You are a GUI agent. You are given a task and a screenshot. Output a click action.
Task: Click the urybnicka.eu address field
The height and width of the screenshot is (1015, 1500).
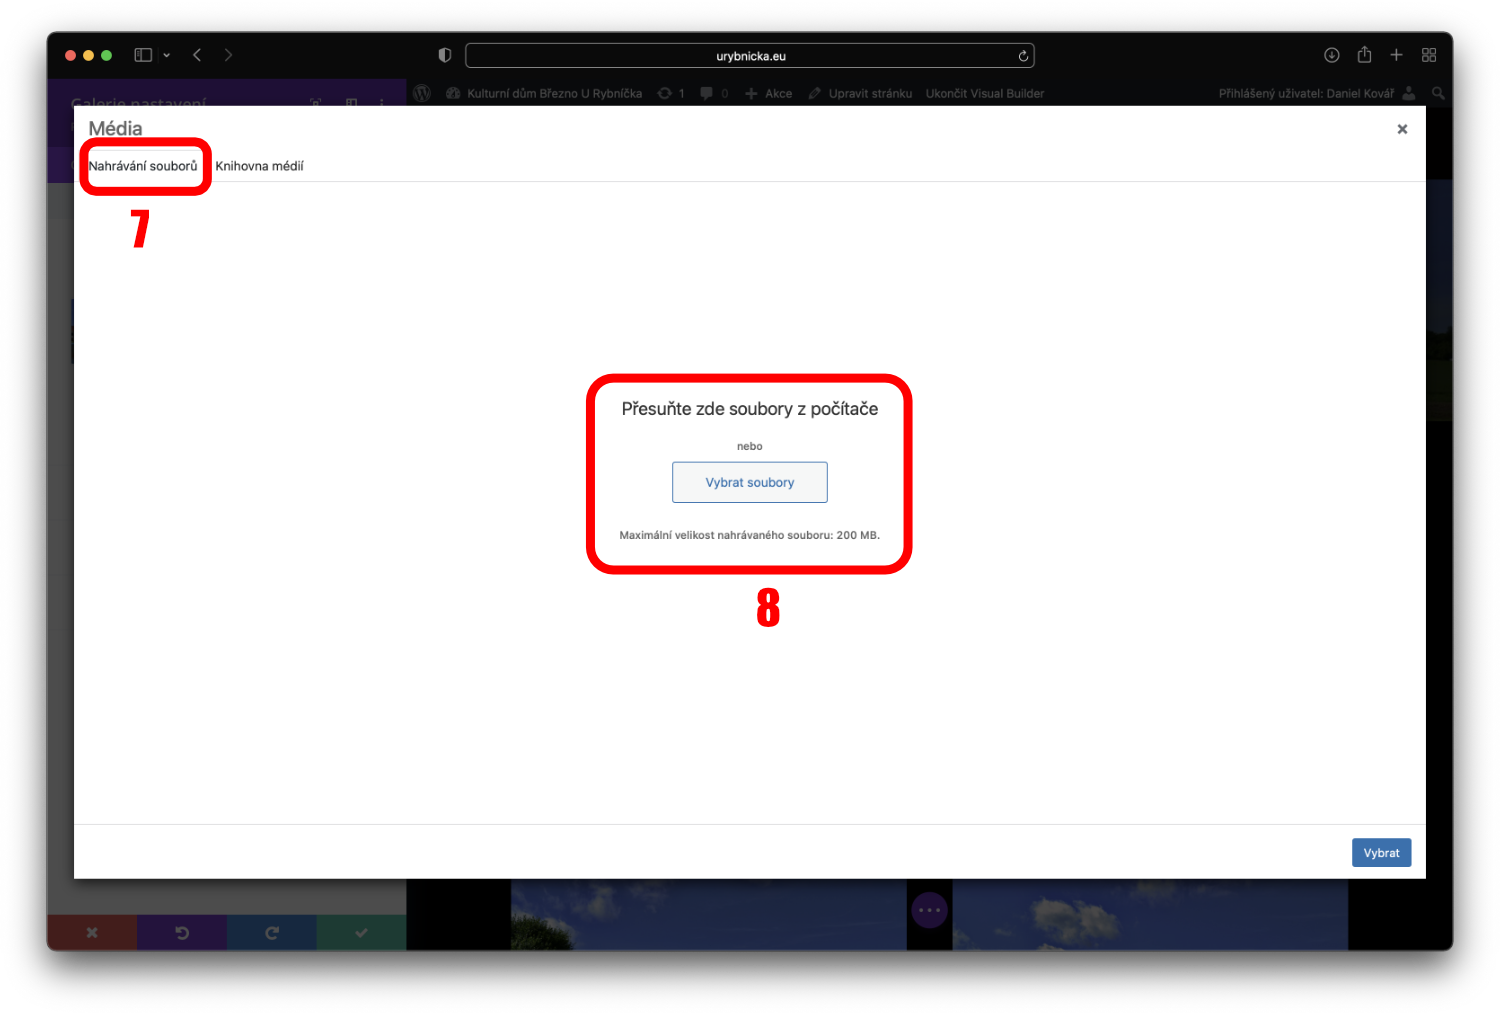click(x=750, y=56)
